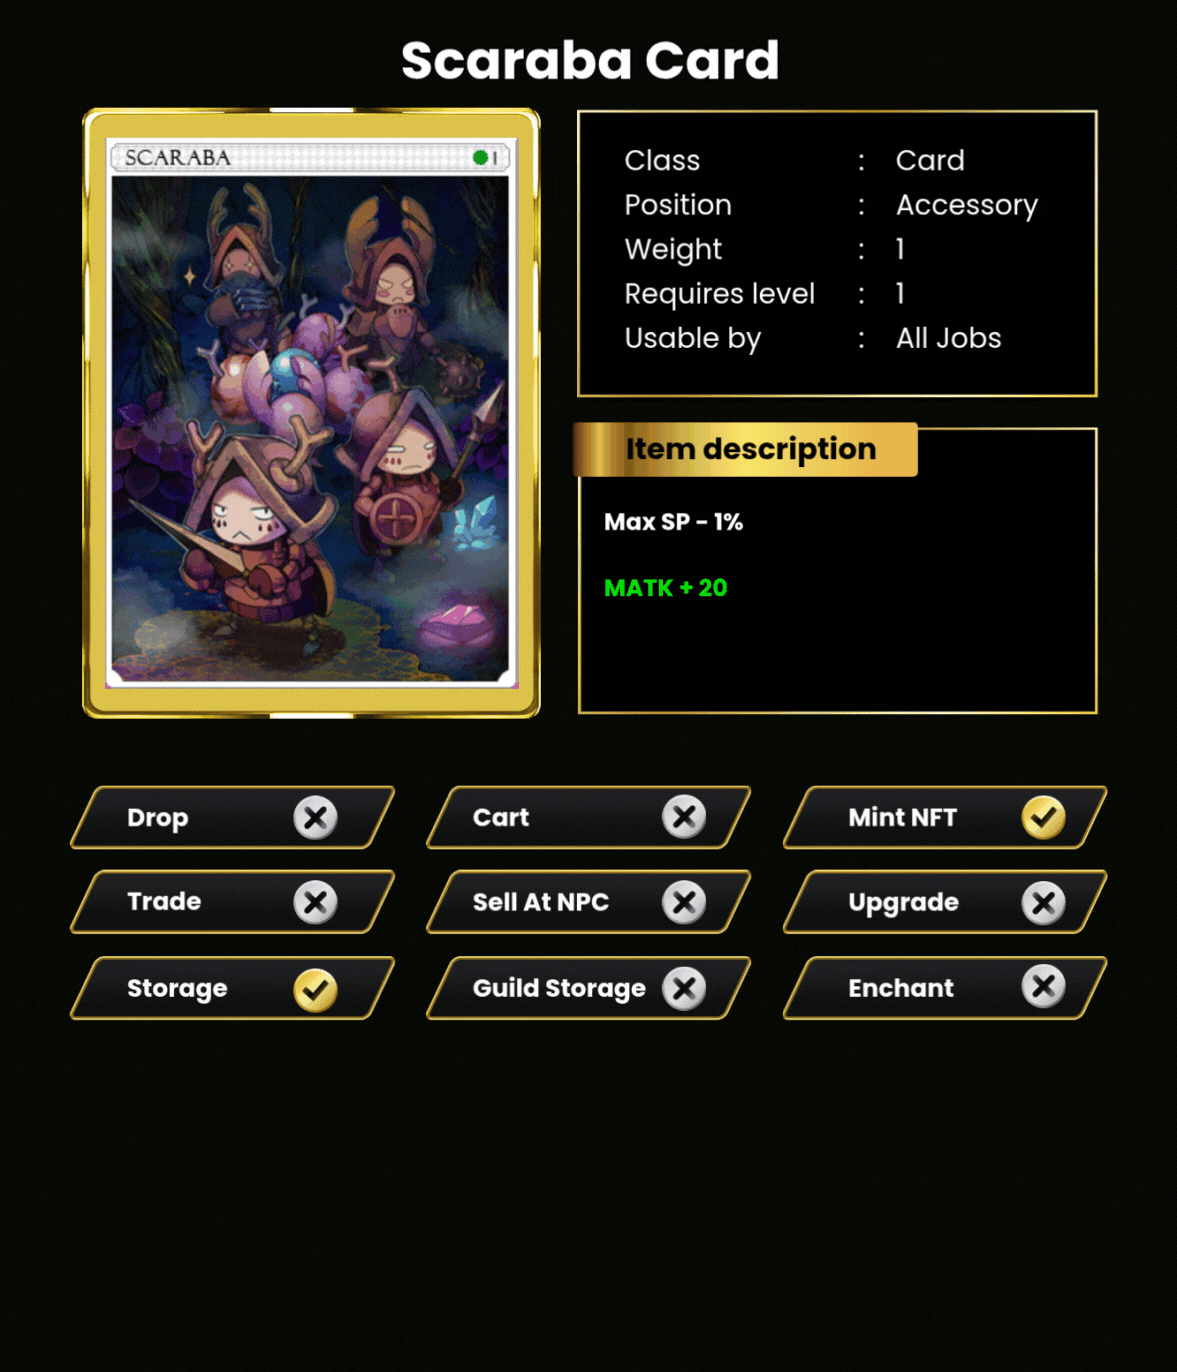1177x1372 pixels.
Task: Click the X icon beside Drop
Action: (315, 818)
